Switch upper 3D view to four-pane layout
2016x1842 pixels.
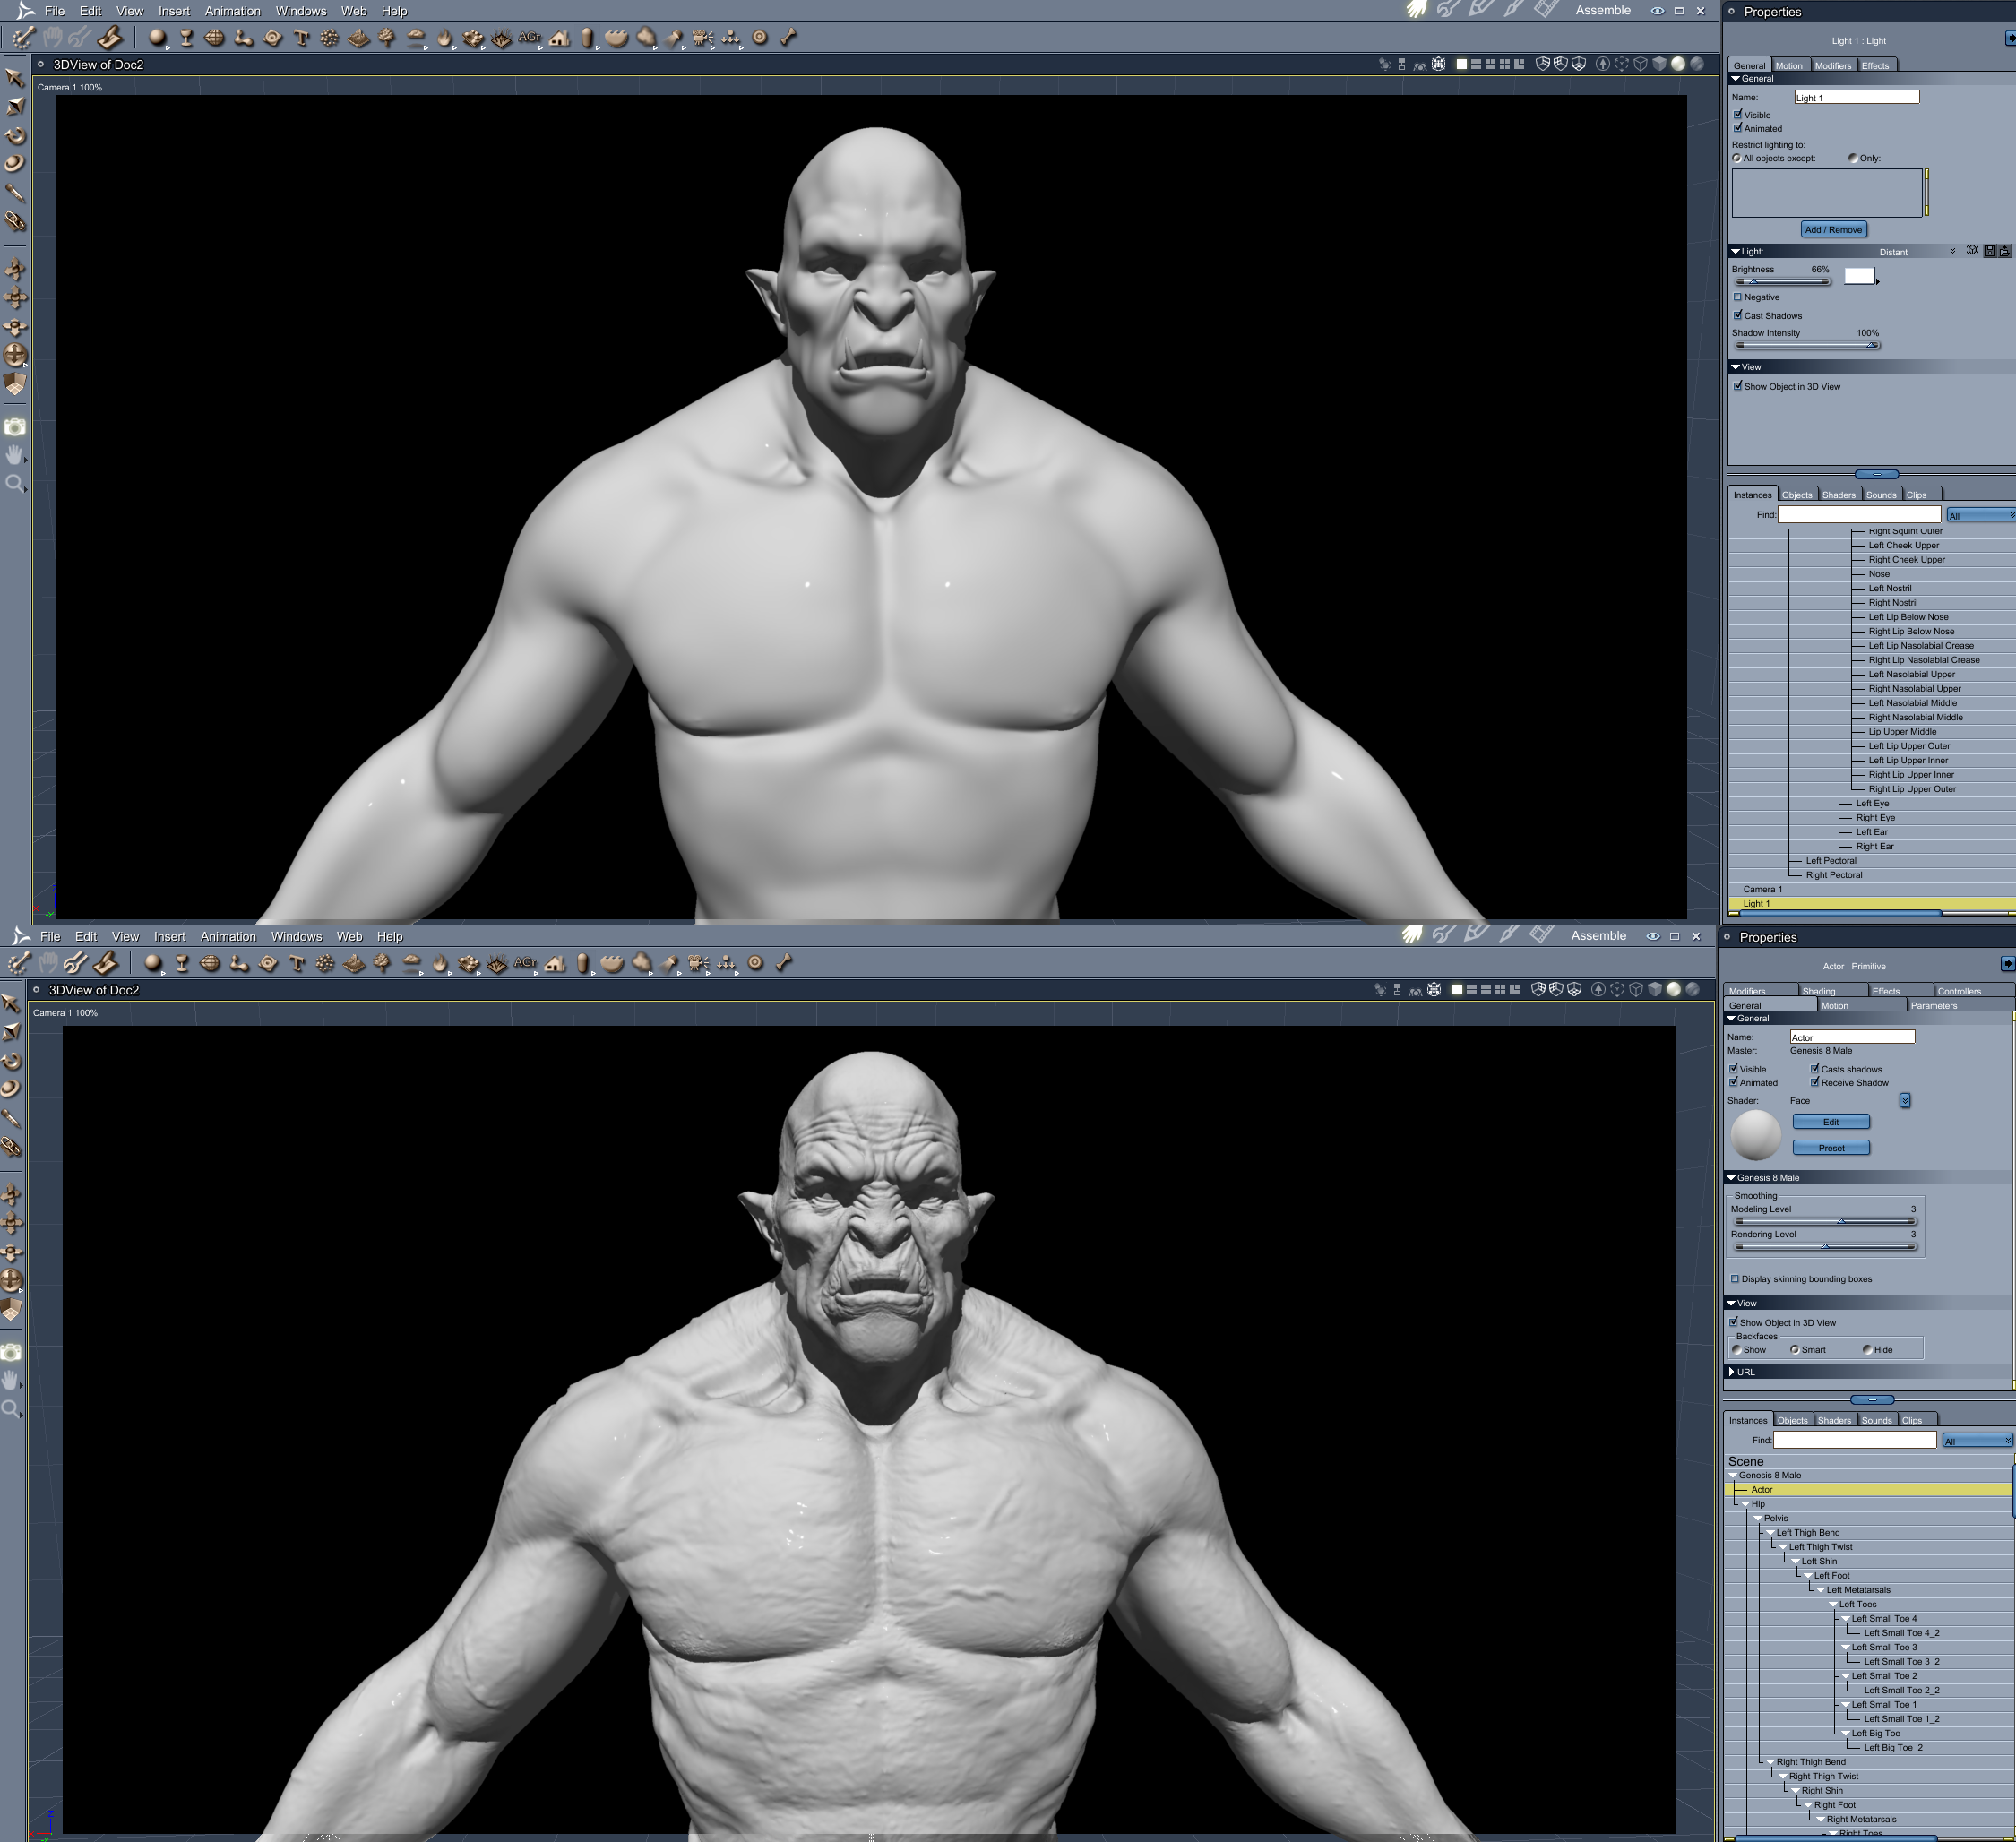[x=1504, y=64]
